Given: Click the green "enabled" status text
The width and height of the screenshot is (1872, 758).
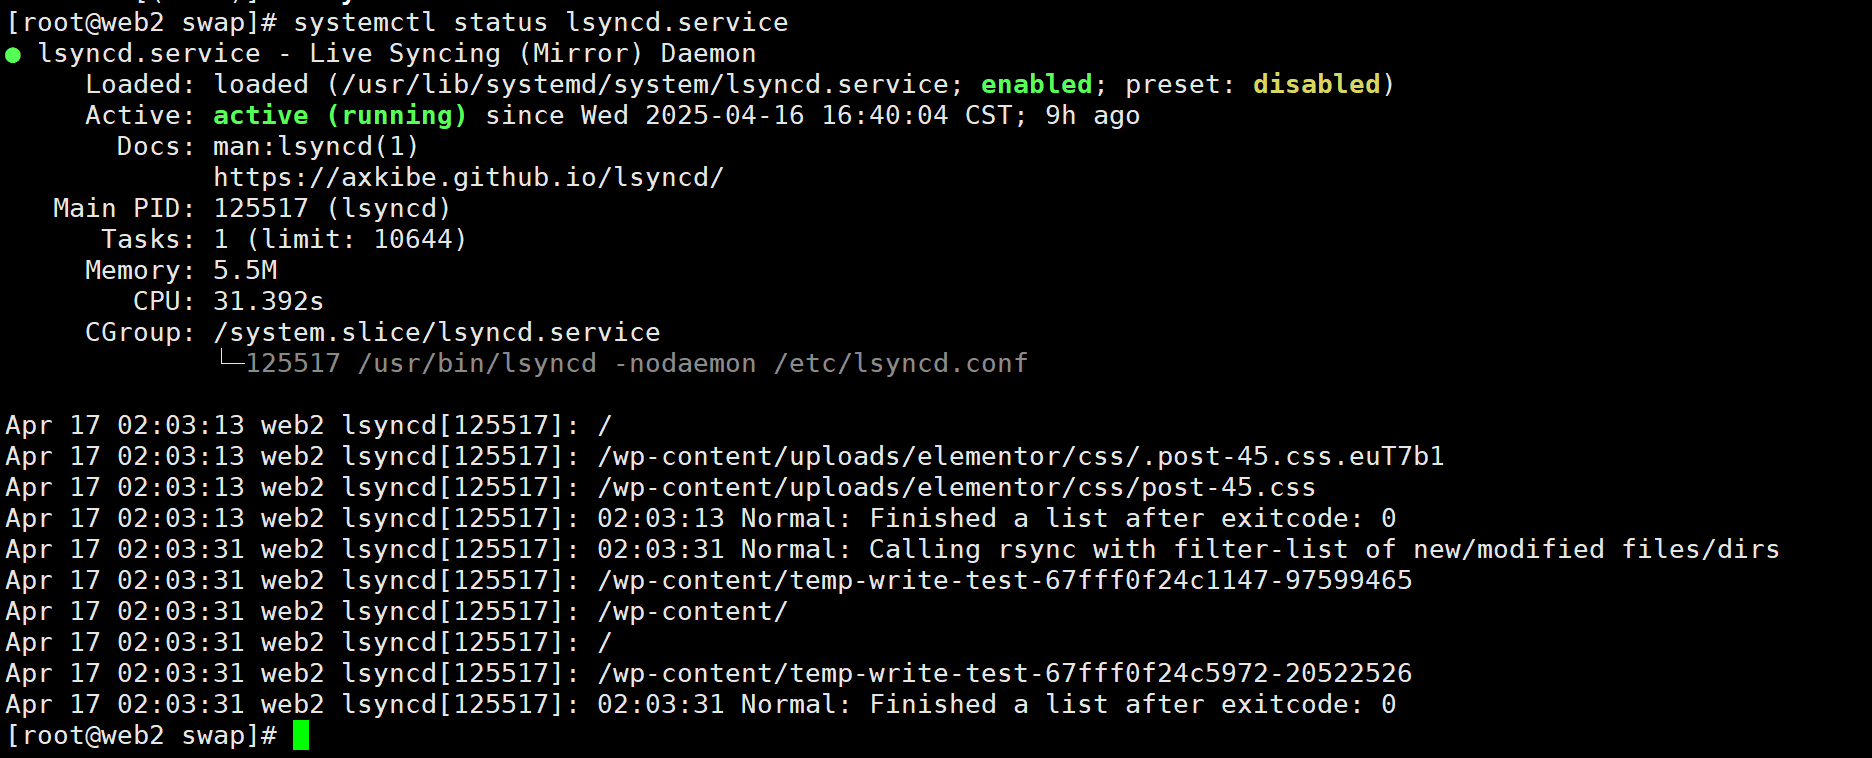Looking at the screenshot, I should click(1037, 84).
